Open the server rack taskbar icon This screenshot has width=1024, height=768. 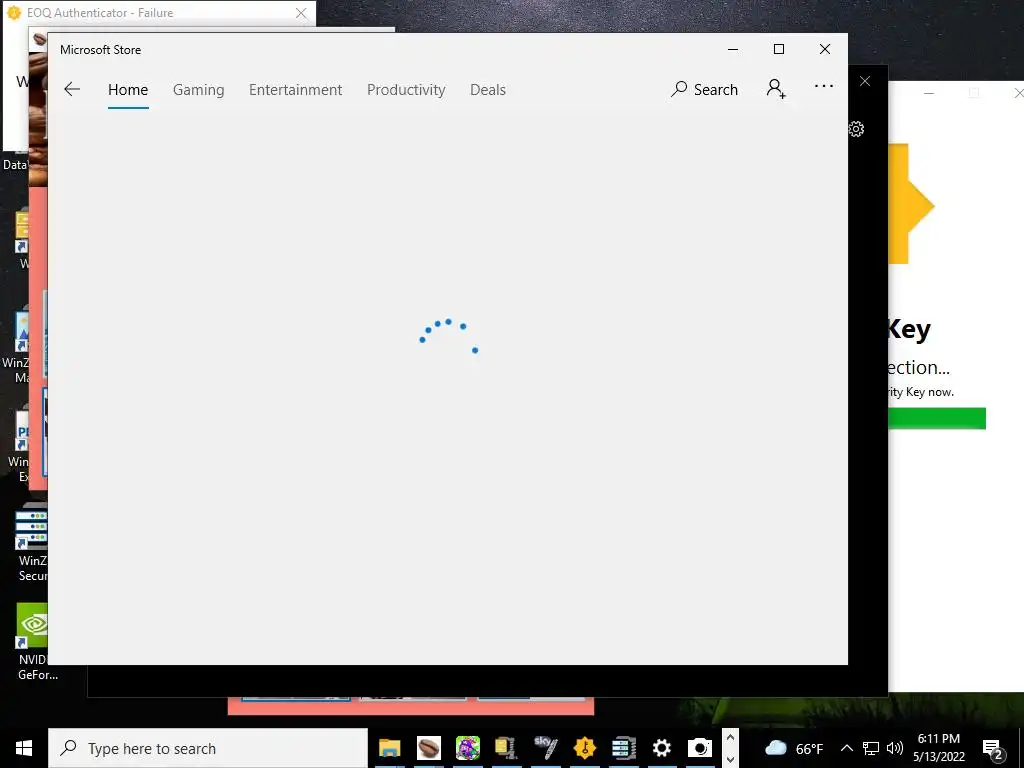click(x=624, y=748)
